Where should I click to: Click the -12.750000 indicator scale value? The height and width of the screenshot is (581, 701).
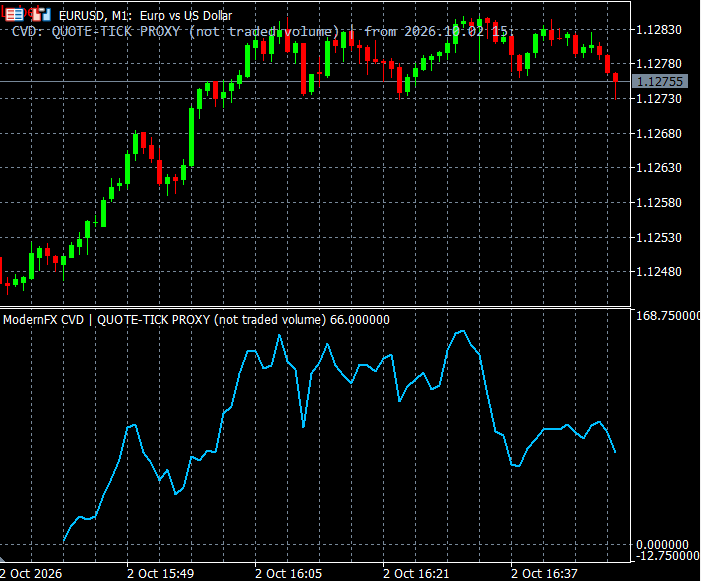667,556
